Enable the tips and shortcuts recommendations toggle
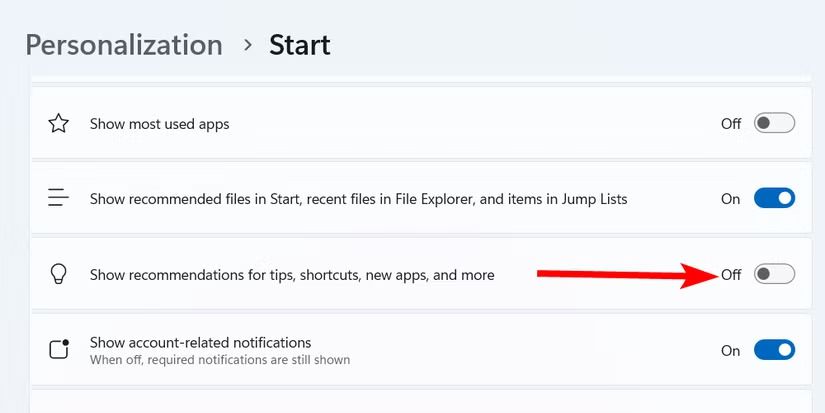This screenshot has width=825, height=413. pyautogui.click(x=774, y=274)
